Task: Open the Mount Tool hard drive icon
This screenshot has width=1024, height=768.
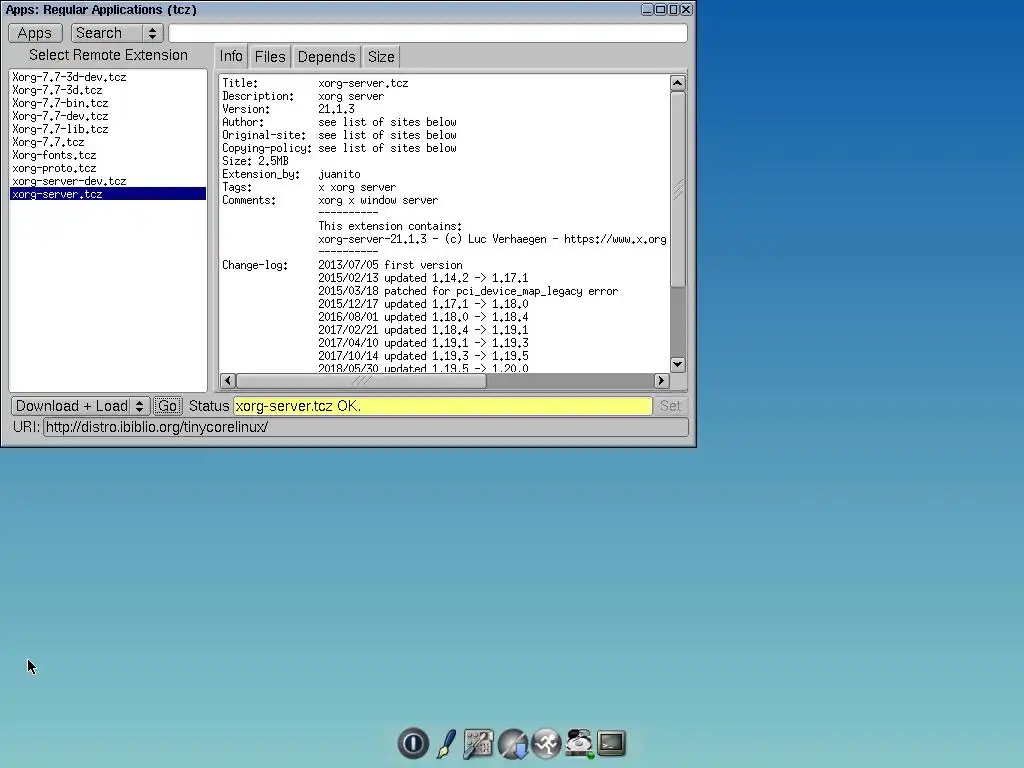Action: coord(579,743)
